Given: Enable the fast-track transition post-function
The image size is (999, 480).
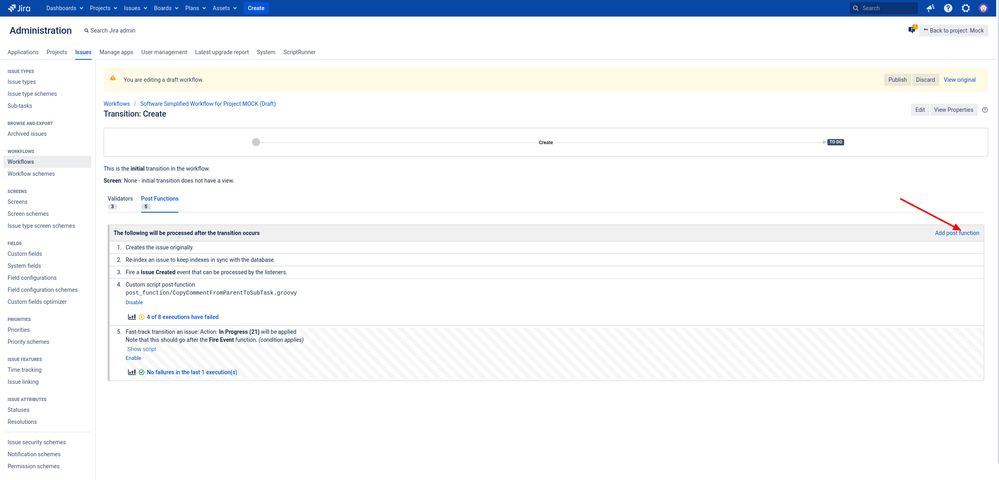Looking at the screenshot, I should 133,358.
